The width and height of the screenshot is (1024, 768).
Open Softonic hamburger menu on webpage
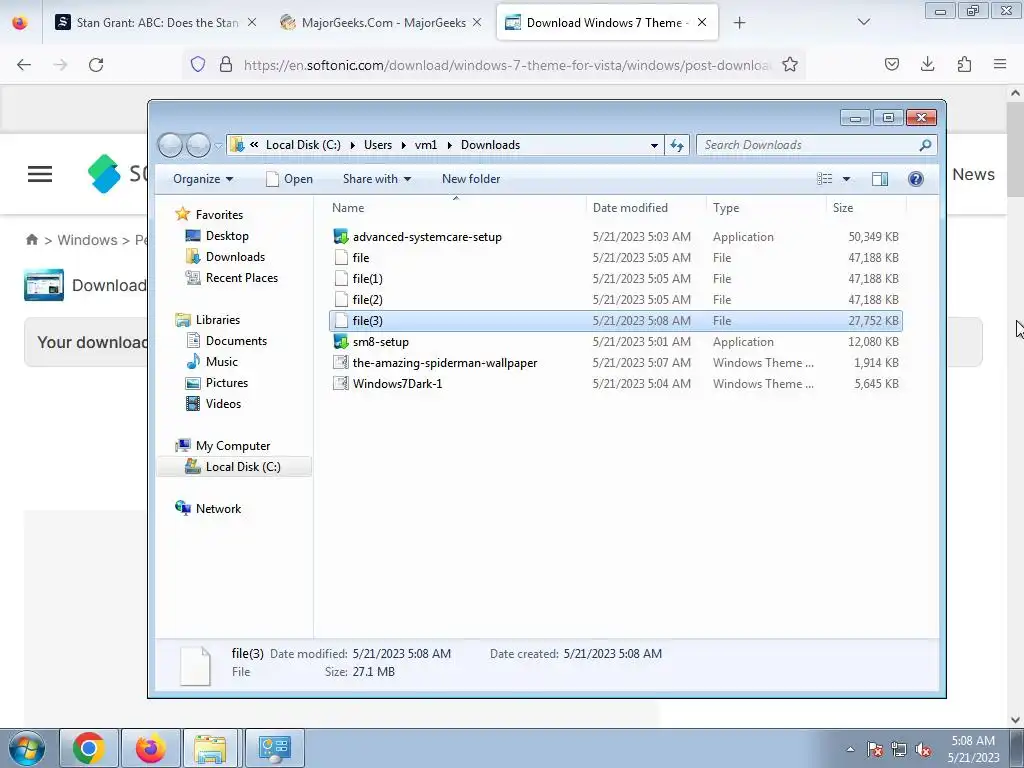pos(40,174)
